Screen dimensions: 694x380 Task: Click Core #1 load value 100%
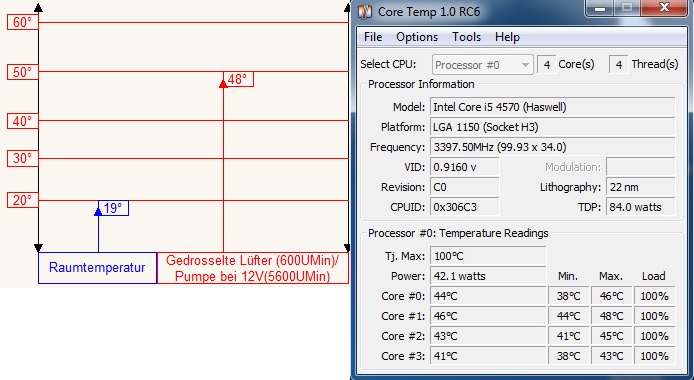click(x=654, y=316)
